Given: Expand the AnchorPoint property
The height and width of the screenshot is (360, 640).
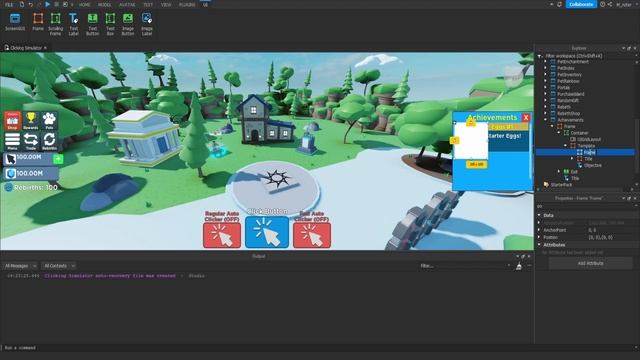Looking at the screenshot, I should 539,230.
